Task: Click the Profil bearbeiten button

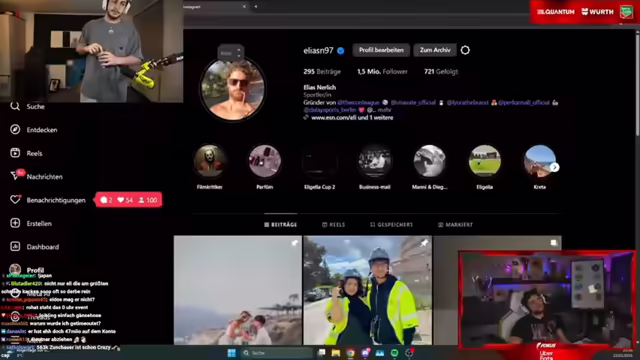Action: click(x=381, y=50)
